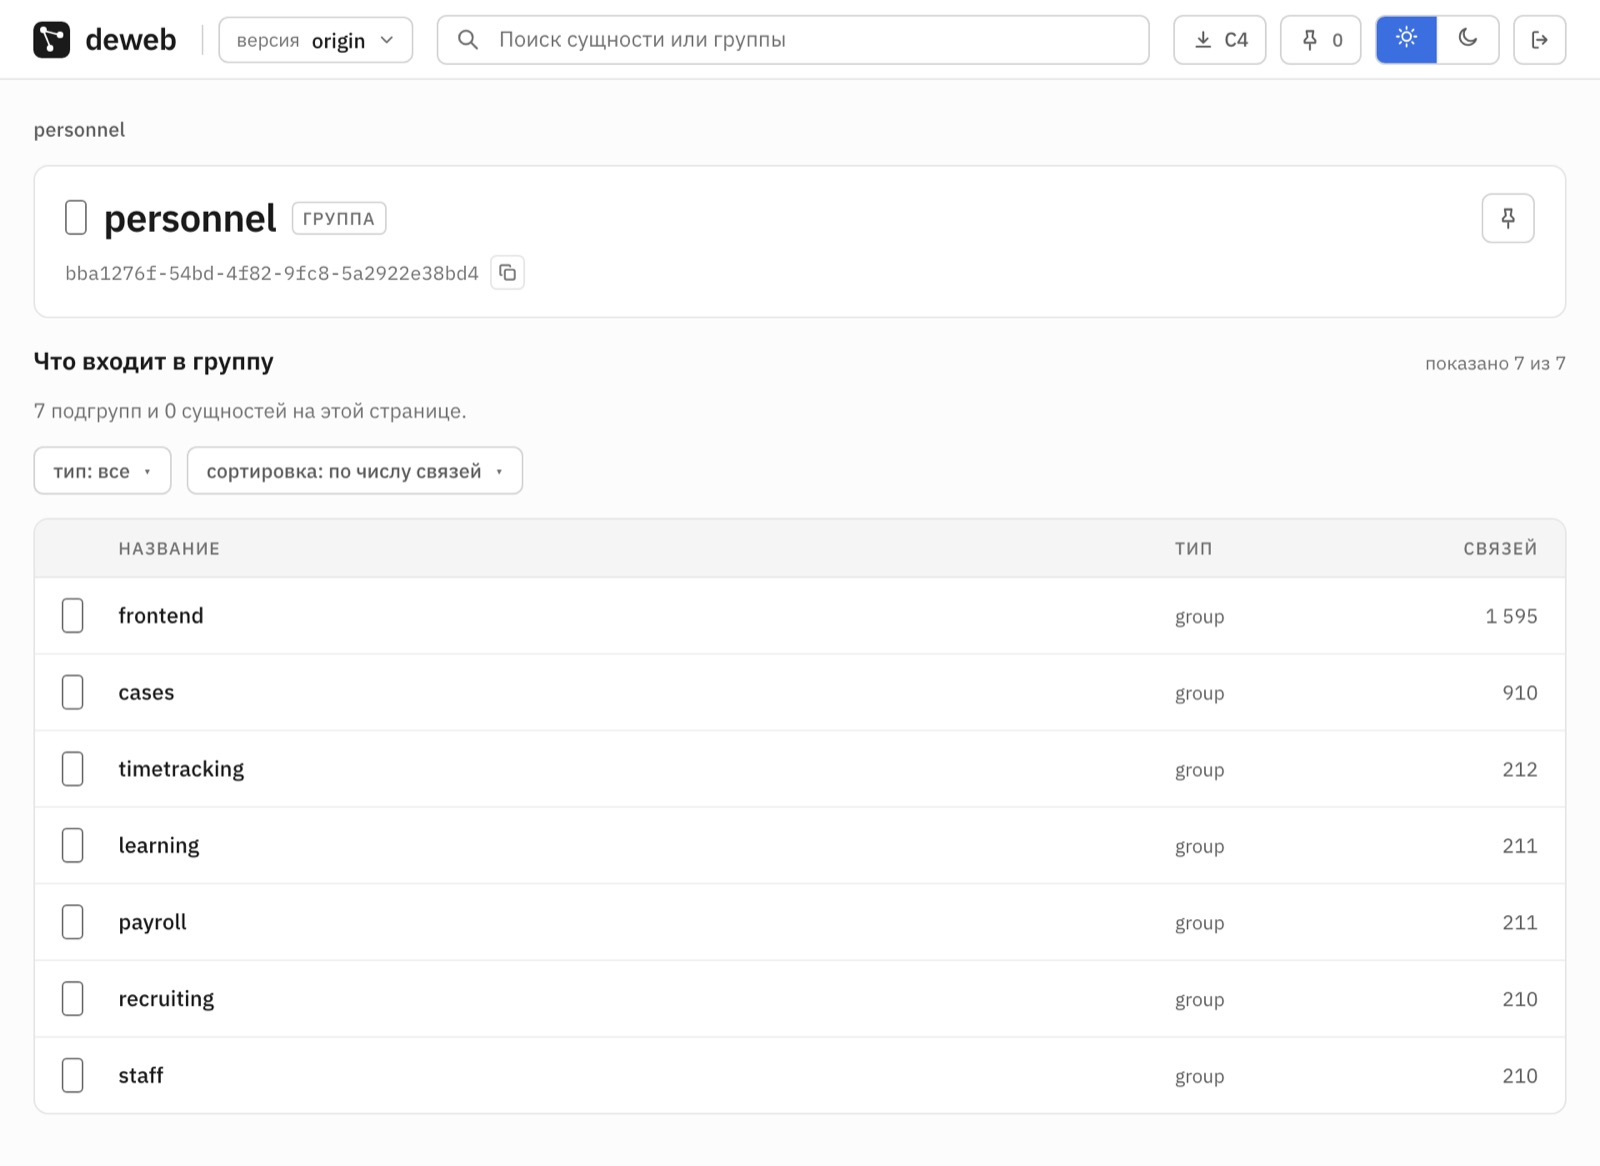Click the group icon in timetracking row
The height and width of the screenshot is (1166, 1600).
73,769
